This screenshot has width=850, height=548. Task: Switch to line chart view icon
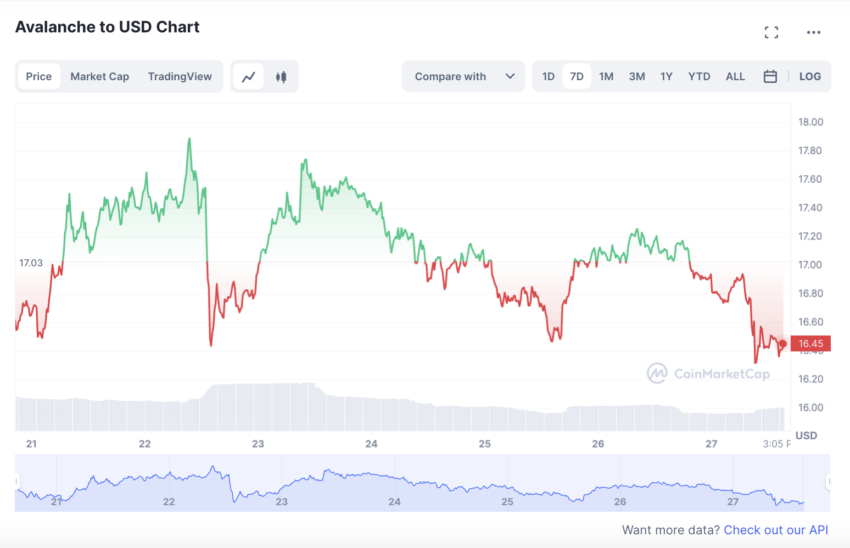point(249,77)
